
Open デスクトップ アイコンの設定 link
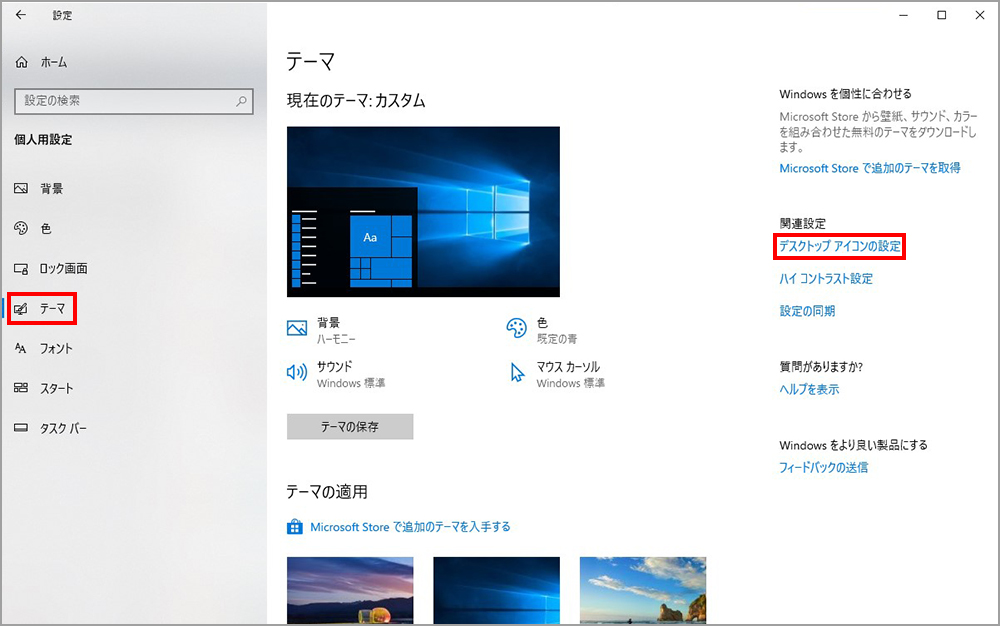point(839,246)
